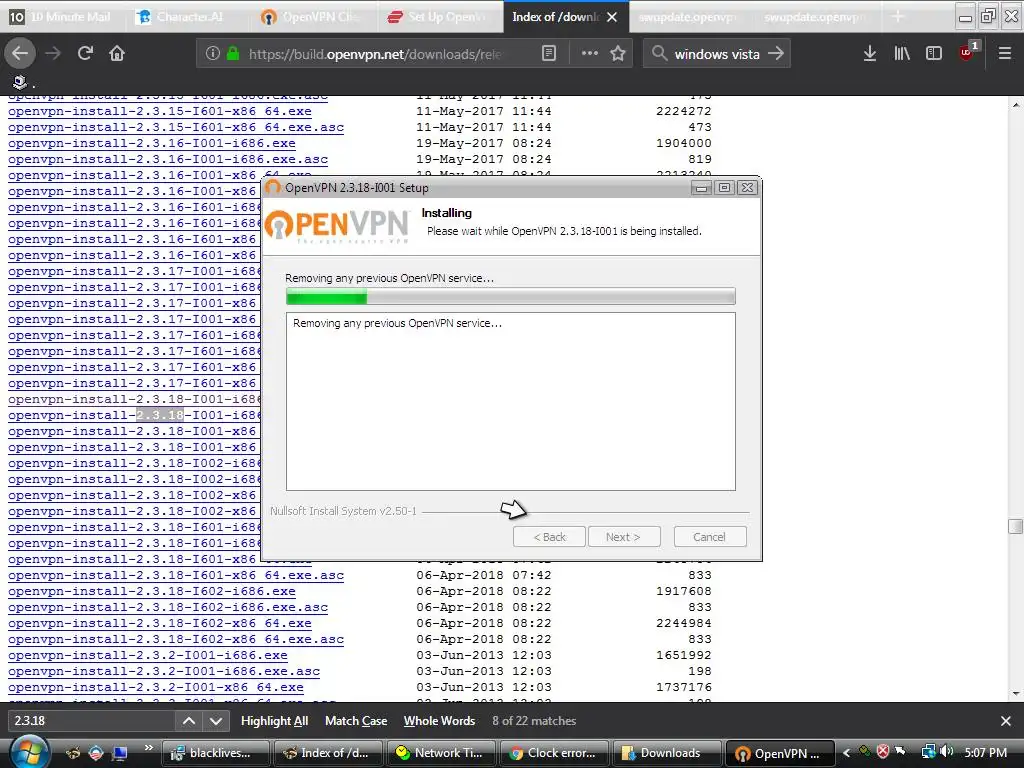Open the Network Ti... taskbar window
Screen dimensions: 1024x768
click(x=441, y=753)
